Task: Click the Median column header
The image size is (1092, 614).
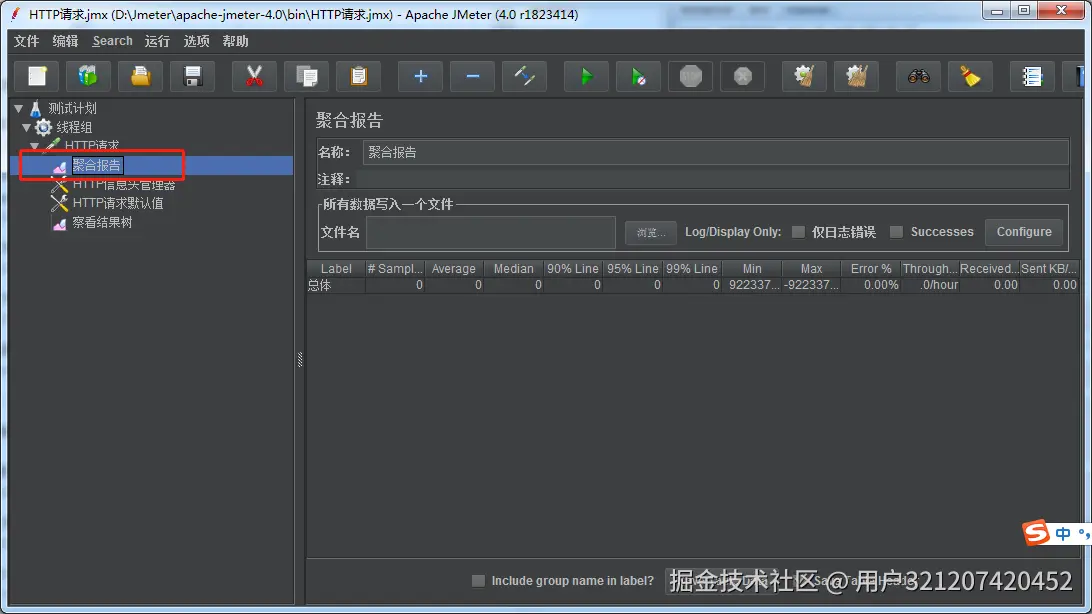Action: click(x=513, y=269)
